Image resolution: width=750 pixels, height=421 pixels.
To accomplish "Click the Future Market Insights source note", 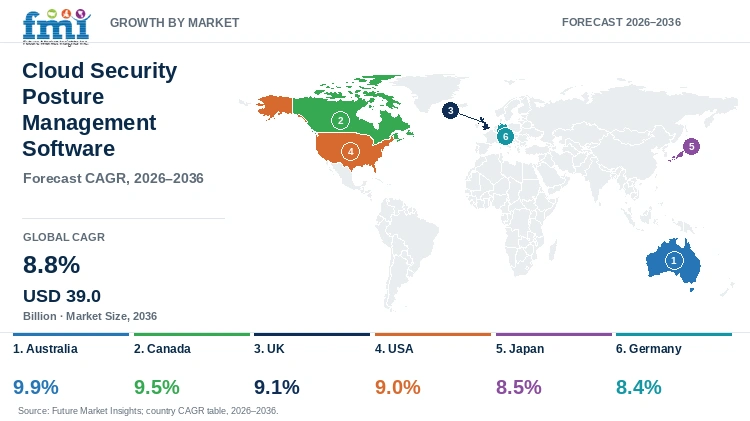I will tap(148, 410).
